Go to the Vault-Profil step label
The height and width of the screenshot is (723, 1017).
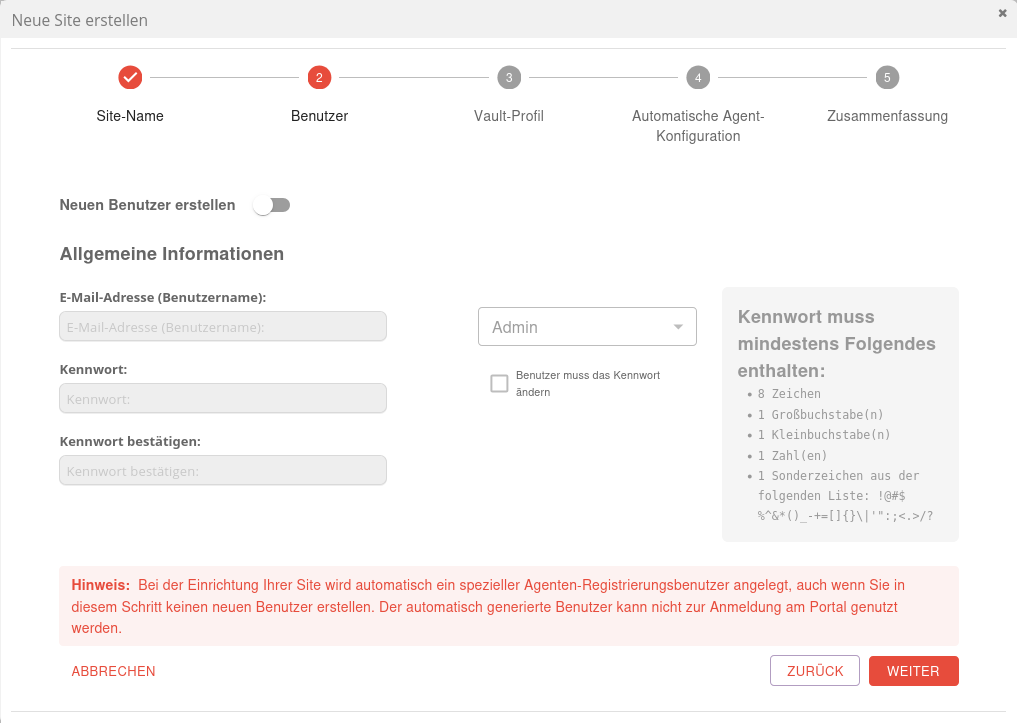point(508,116)
